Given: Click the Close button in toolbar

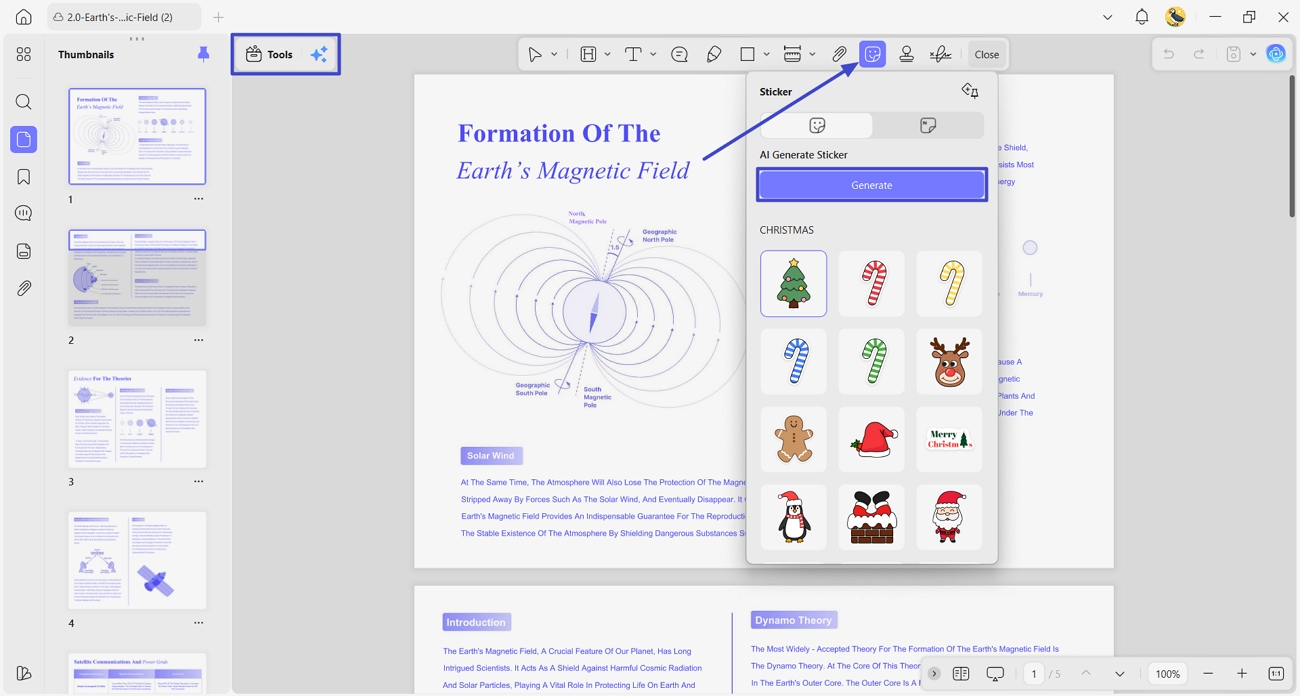Looking at the screenshot, I should click(987, 54).
